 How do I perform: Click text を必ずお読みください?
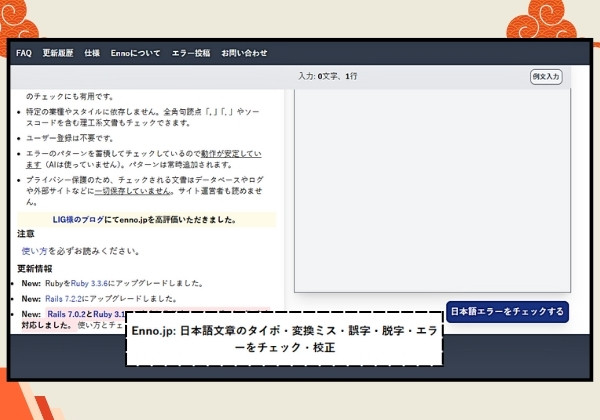(94, 251)
